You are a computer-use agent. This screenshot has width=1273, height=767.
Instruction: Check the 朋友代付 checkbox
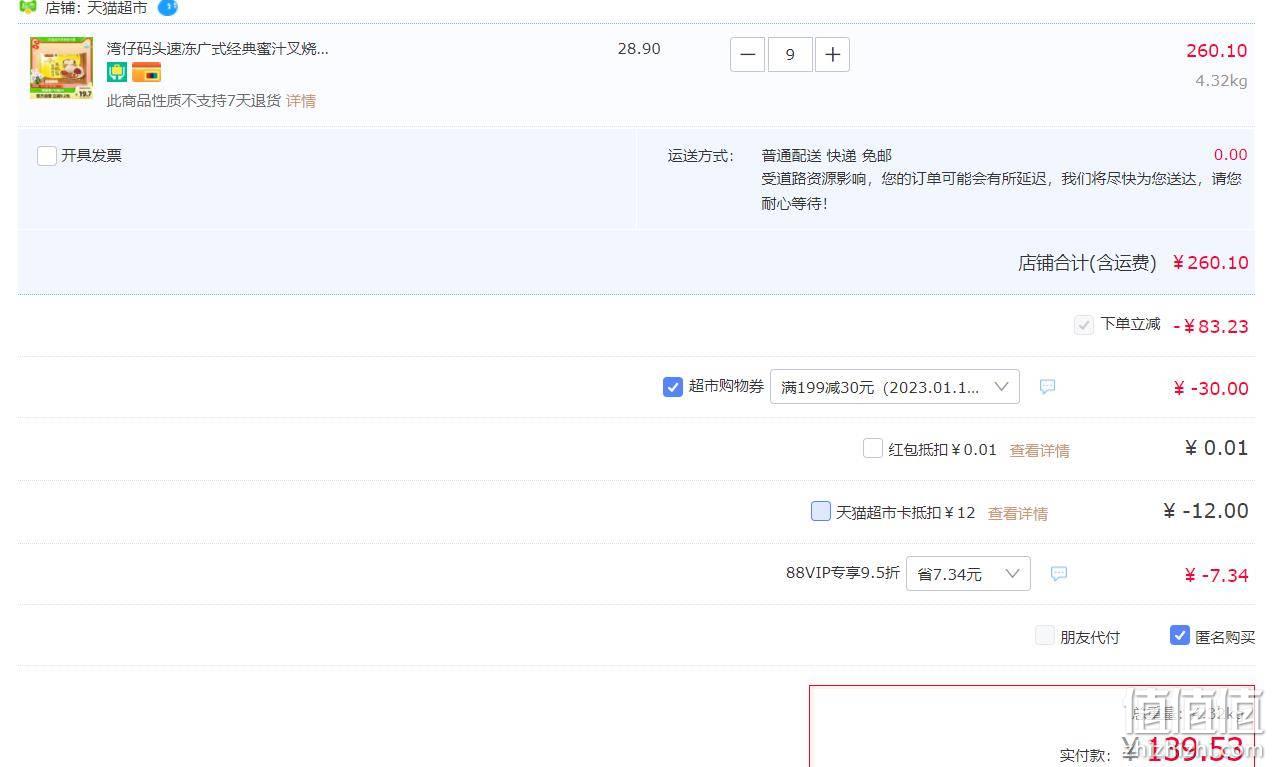pyautogui.click(x=1045, y=636)
